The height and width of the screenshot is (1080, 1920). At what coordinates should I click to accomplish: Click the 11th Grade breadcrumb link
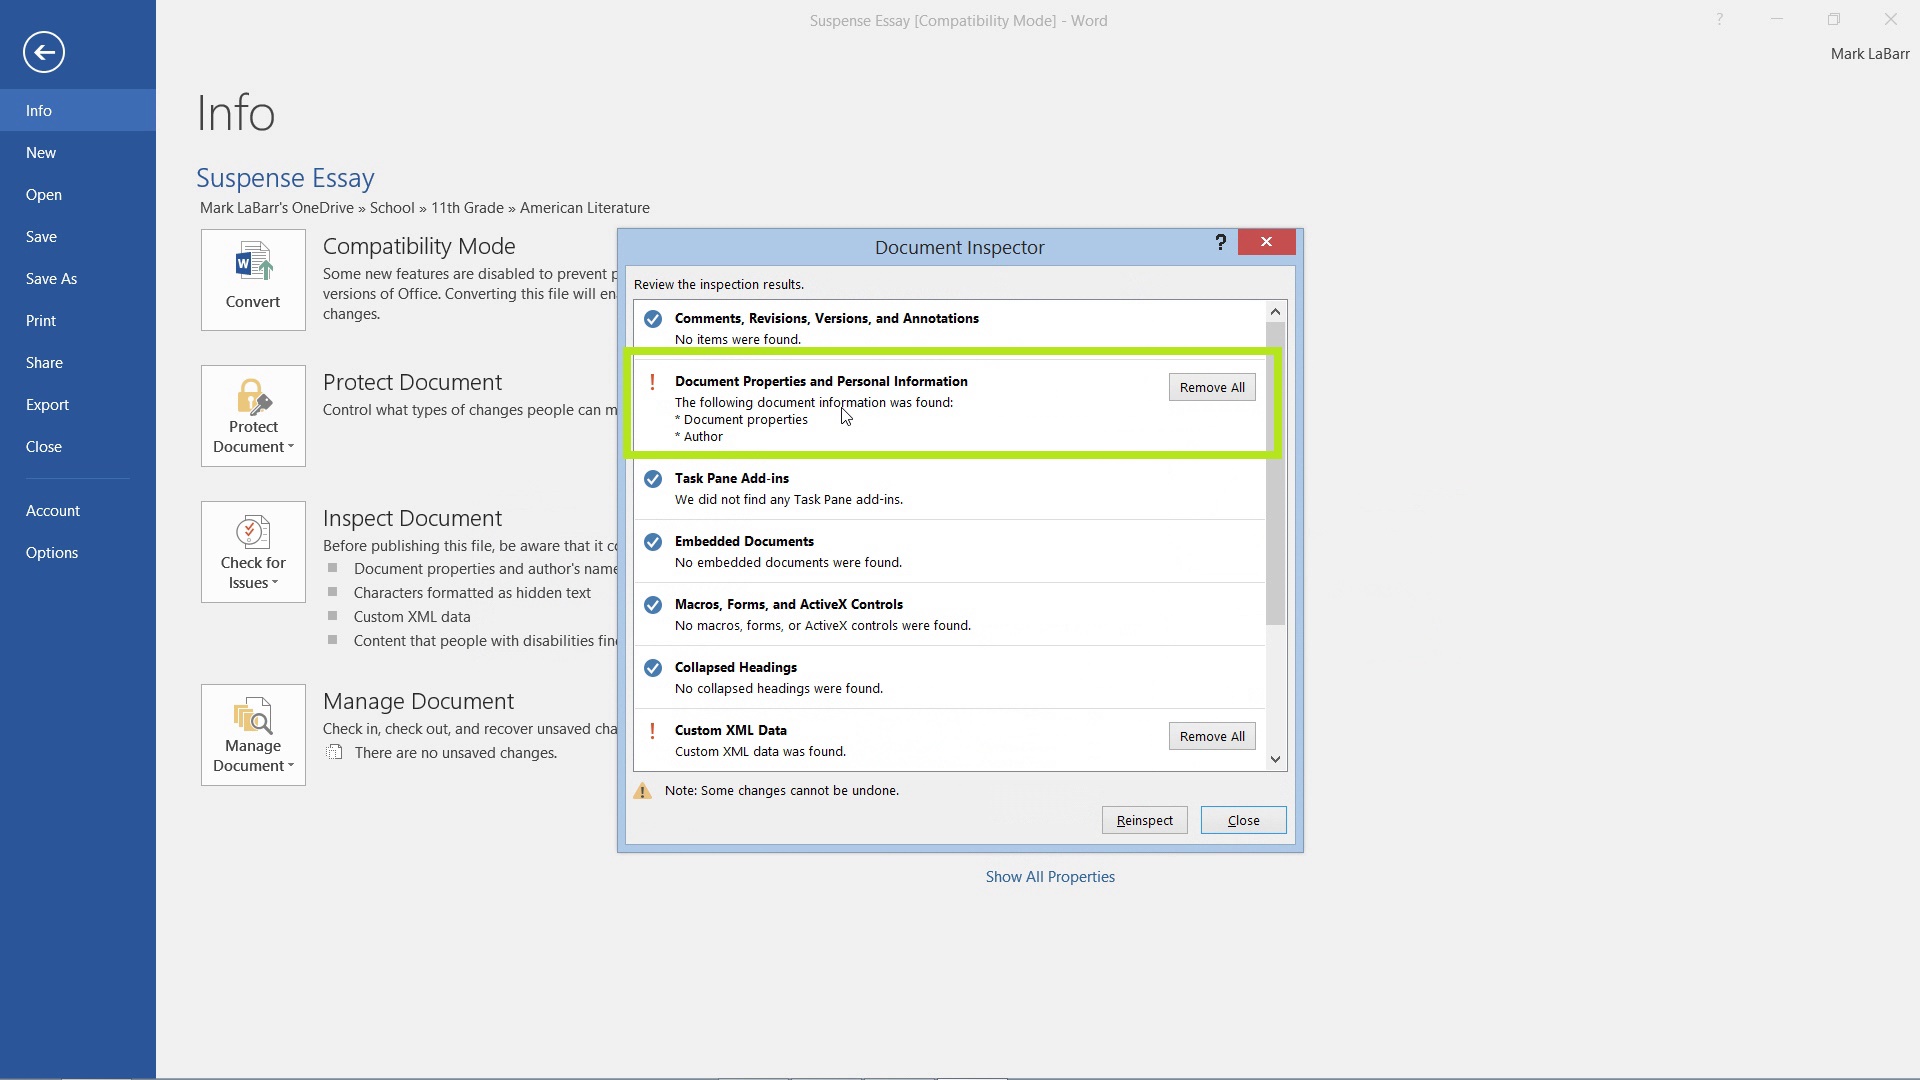[x=467, y=207]
